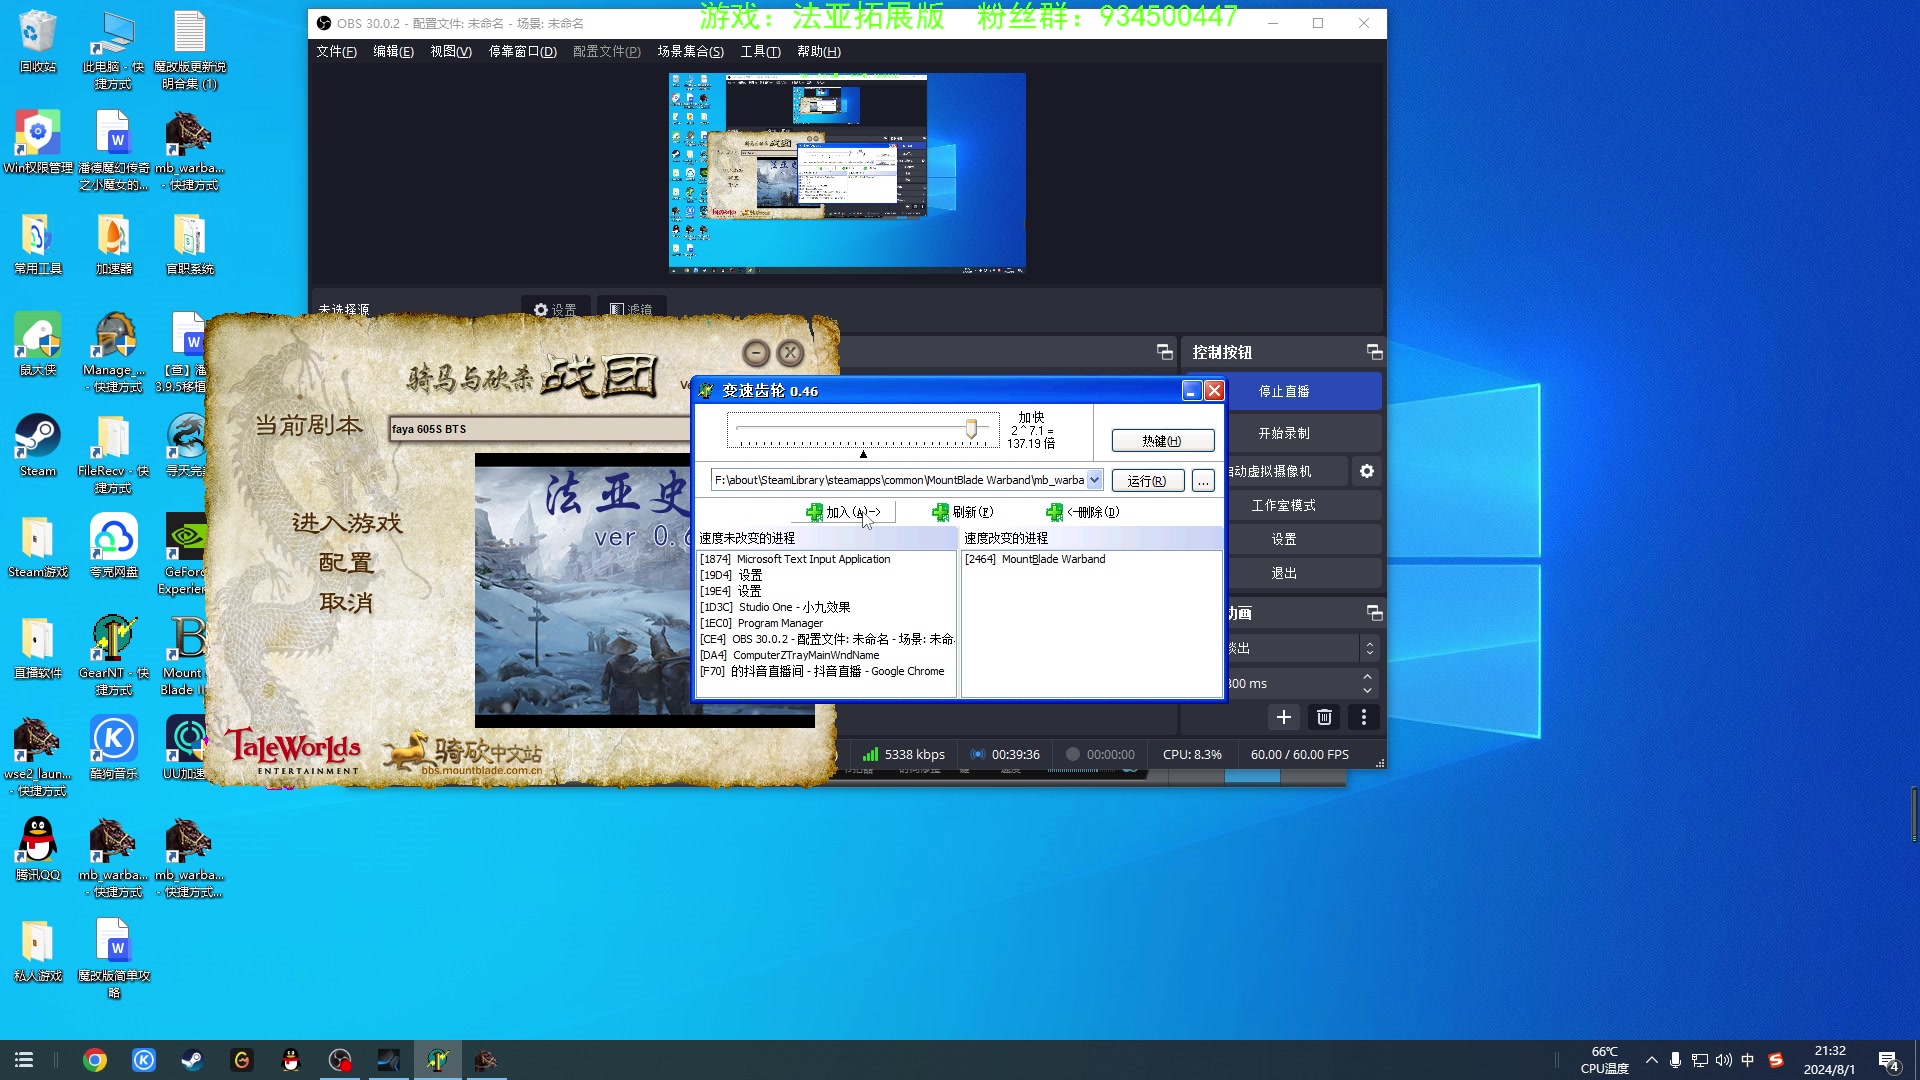1920x1080 pixels.
Task: Open the 工具(T) menu in OBS
Action: click(x=760, y=51)
